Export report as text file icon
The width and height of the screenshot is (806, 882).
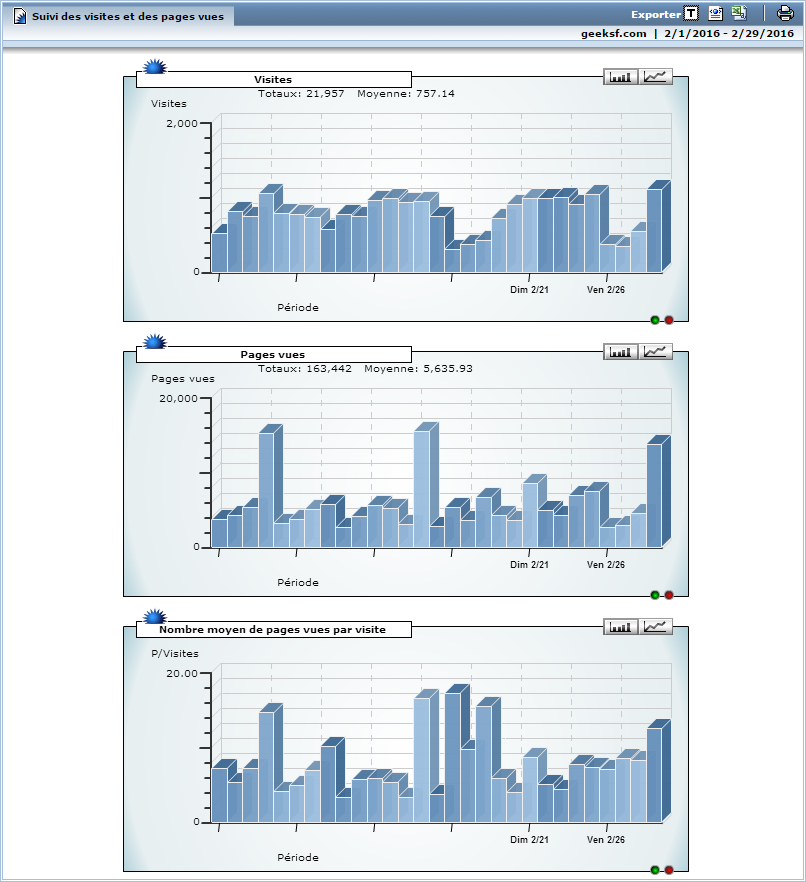[x=691, y=13]
